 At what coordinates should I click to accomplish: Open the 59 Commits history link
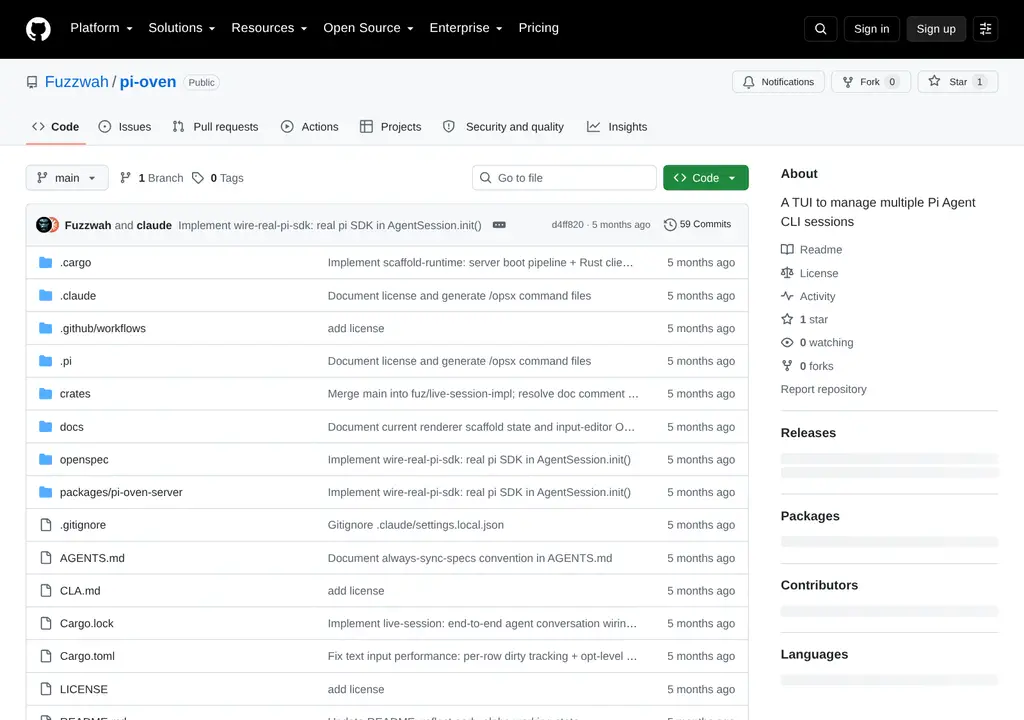coord(697,224)
